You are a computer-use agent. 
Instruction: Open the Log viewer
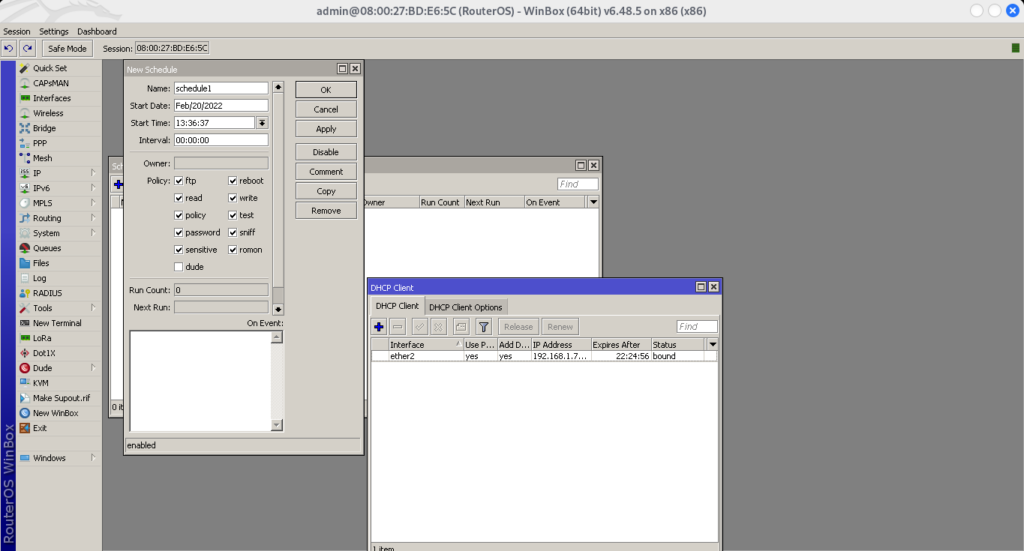[x=39, y=278]
